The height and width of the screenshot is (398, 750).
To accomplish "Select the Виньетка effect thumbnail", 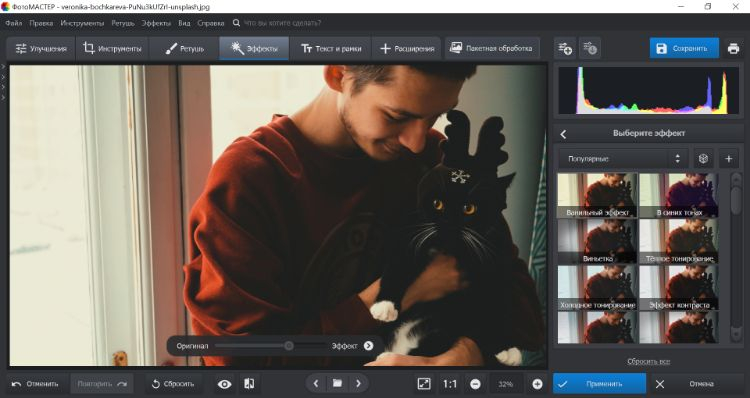I will [x=597, y=242].
